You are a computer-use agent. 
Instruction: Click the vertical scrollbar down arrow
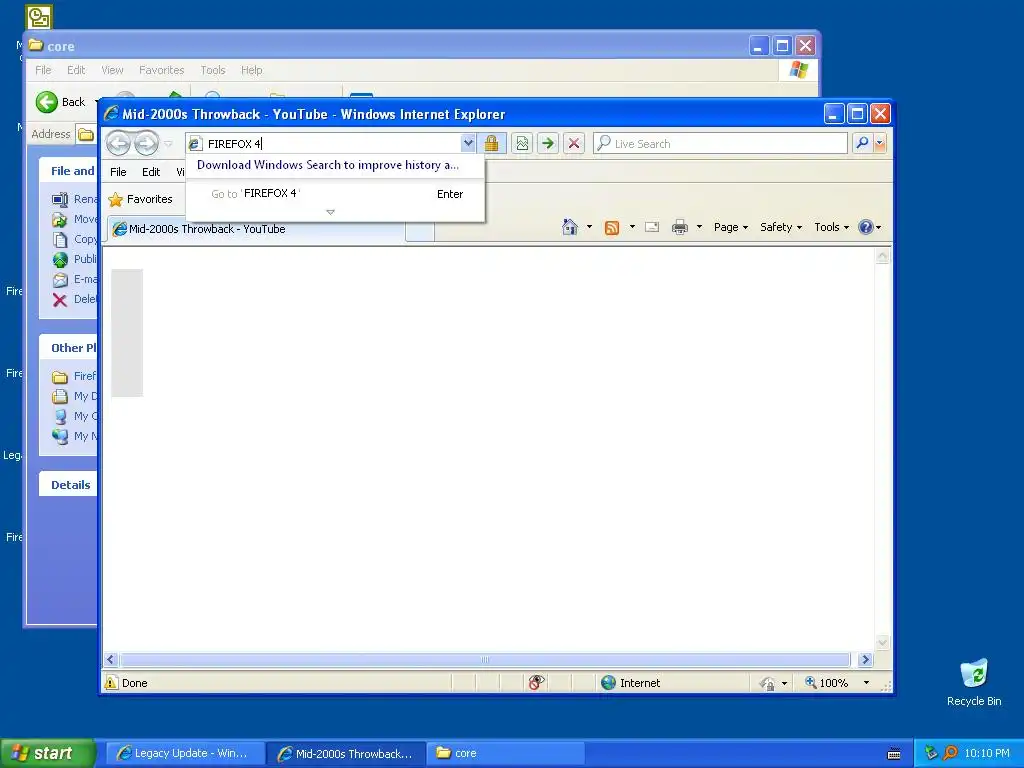[882, 643]
